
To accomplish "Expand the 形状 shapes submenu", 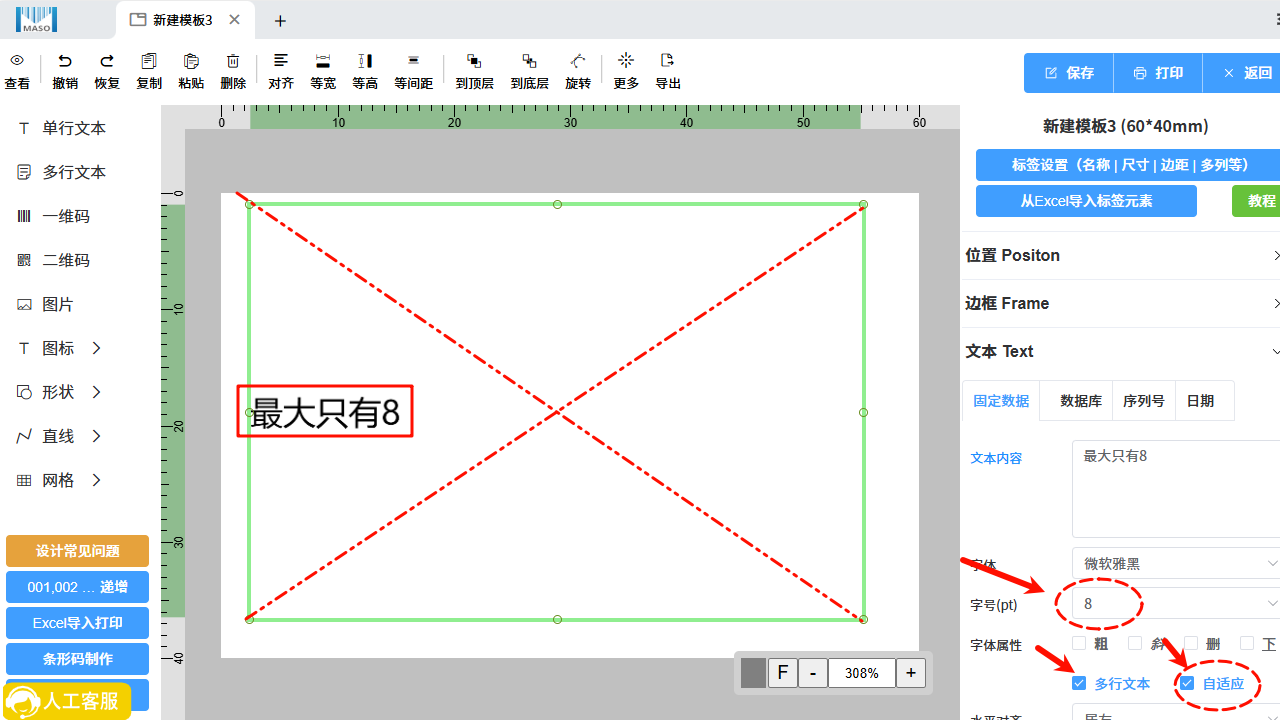I will click(97, 392).
